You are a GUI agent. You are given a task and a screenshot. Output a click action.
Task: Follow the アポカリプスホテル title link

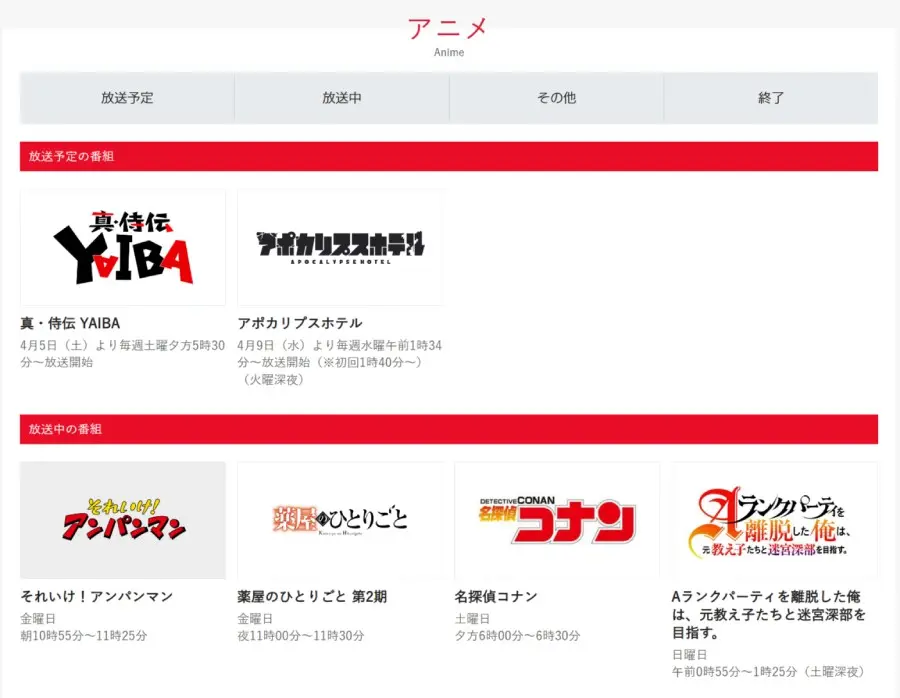tap(300, 323)
